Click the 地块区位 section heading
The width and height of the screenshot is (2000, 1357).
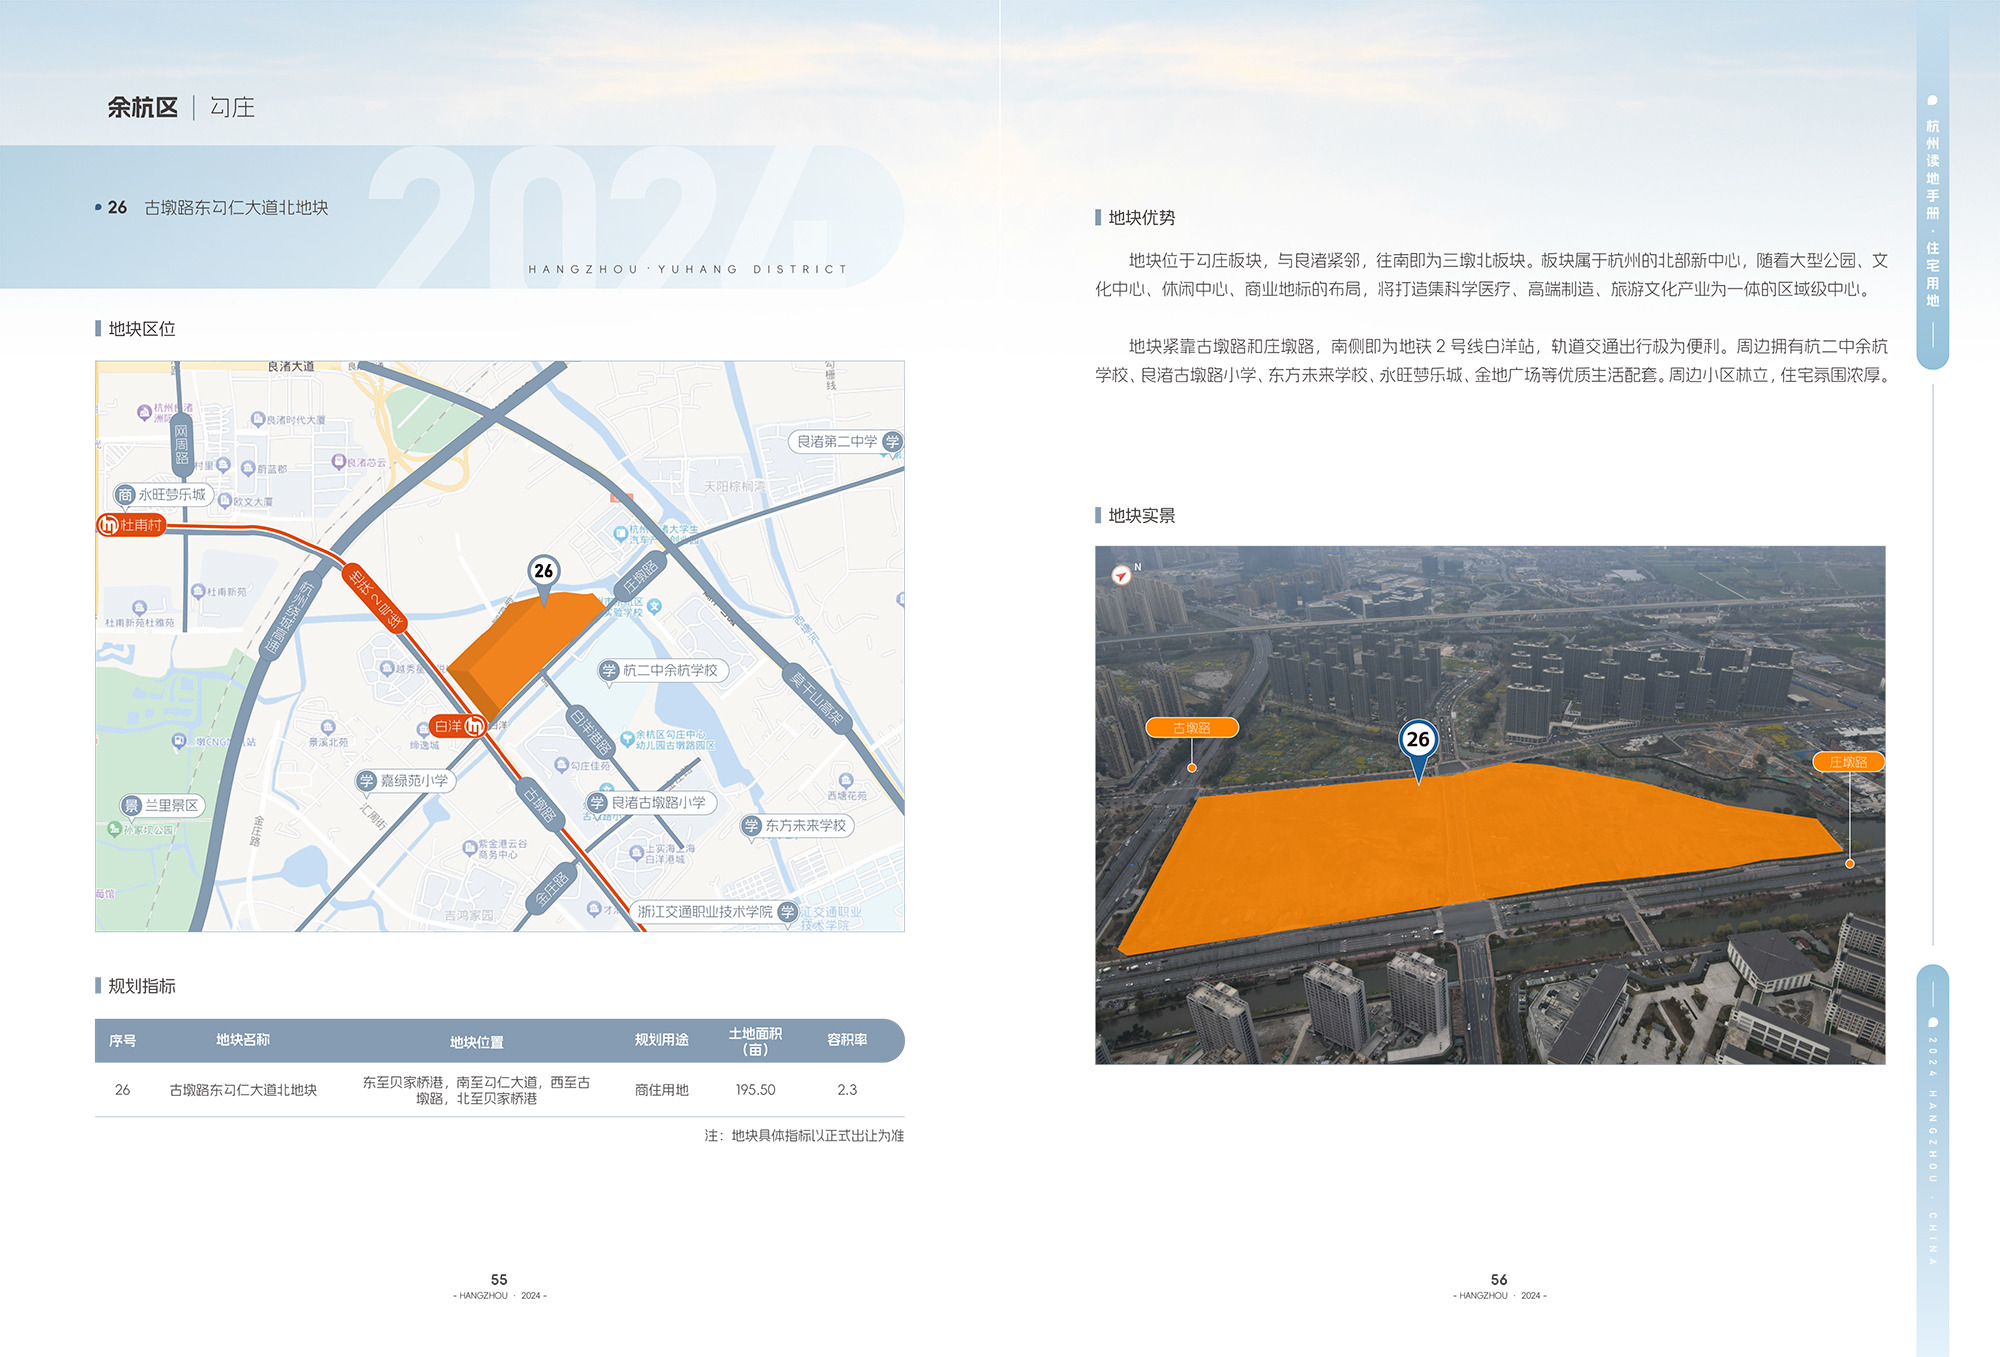(142, 328)
